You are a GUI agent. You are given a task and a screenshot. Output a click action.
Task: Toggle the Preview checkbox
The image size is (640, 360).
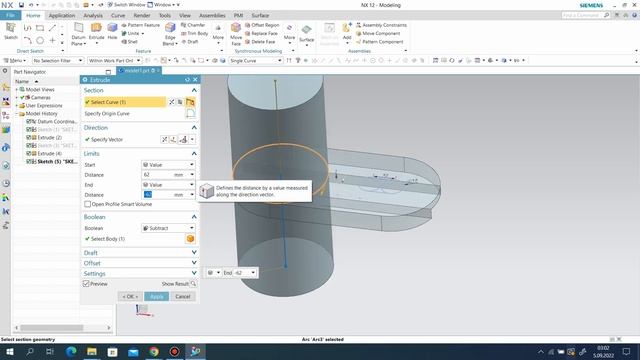86,284
